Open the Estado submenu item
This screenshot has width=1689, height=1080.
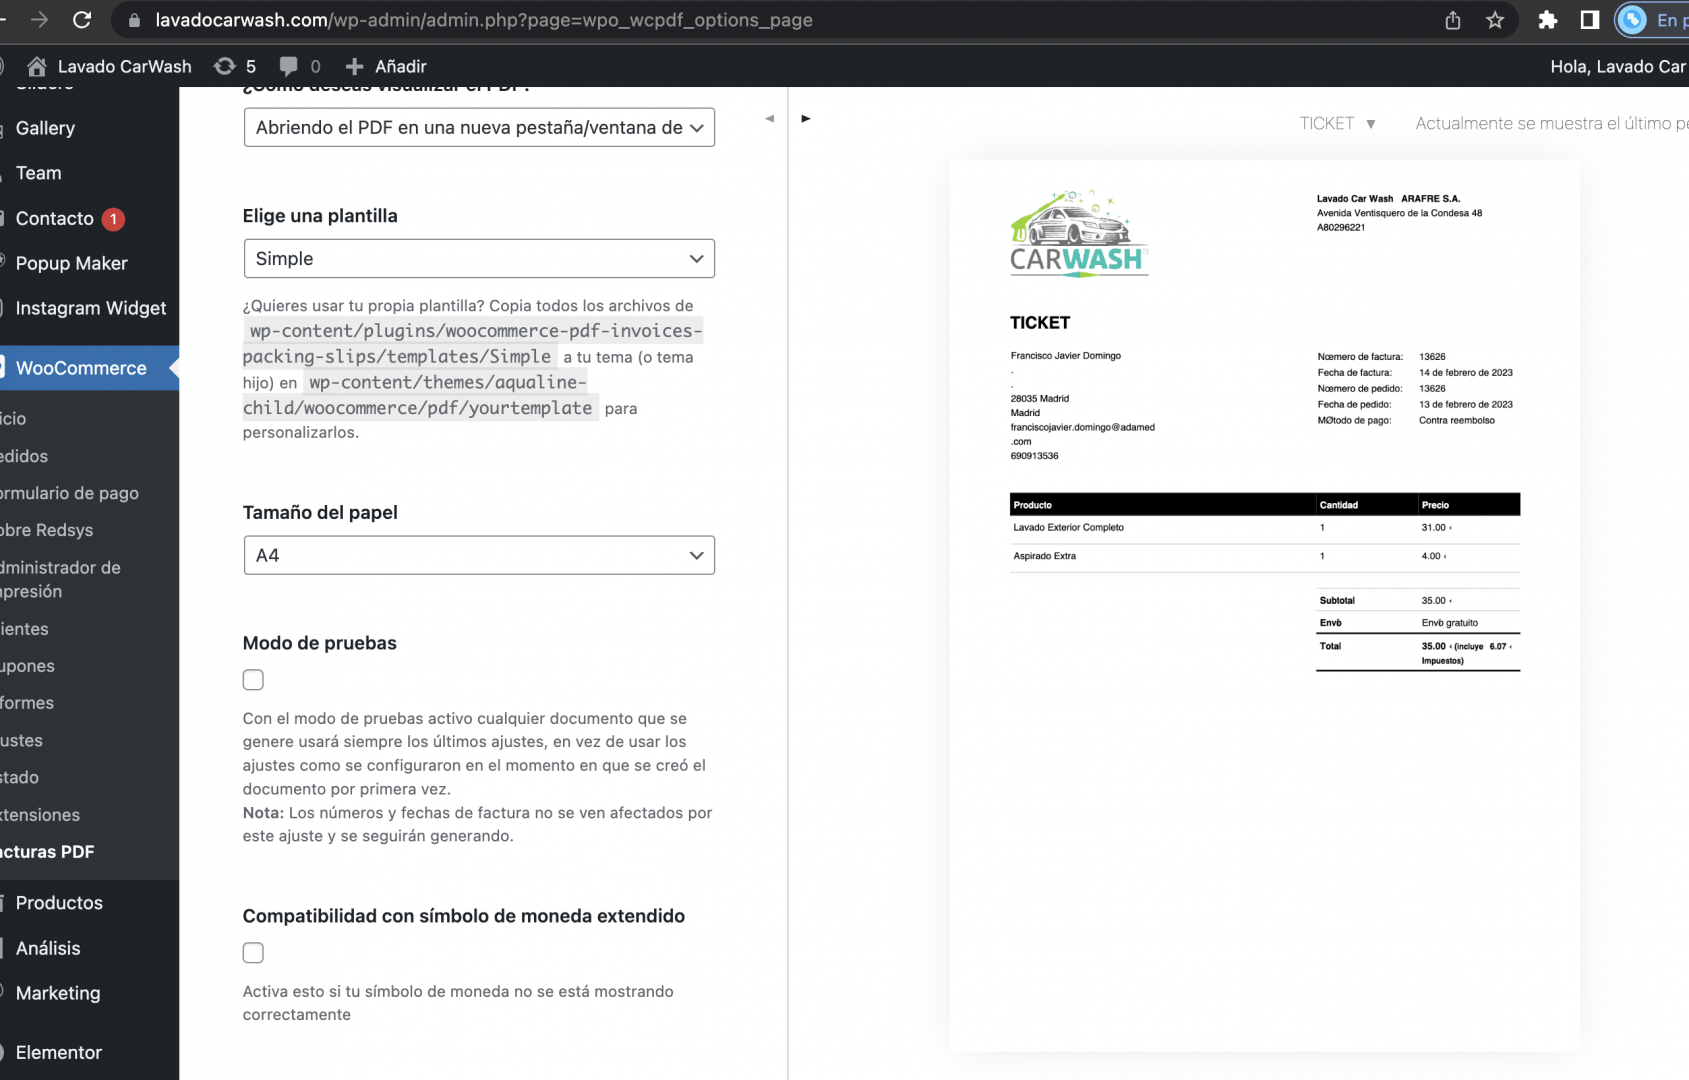tap(19, 777)
